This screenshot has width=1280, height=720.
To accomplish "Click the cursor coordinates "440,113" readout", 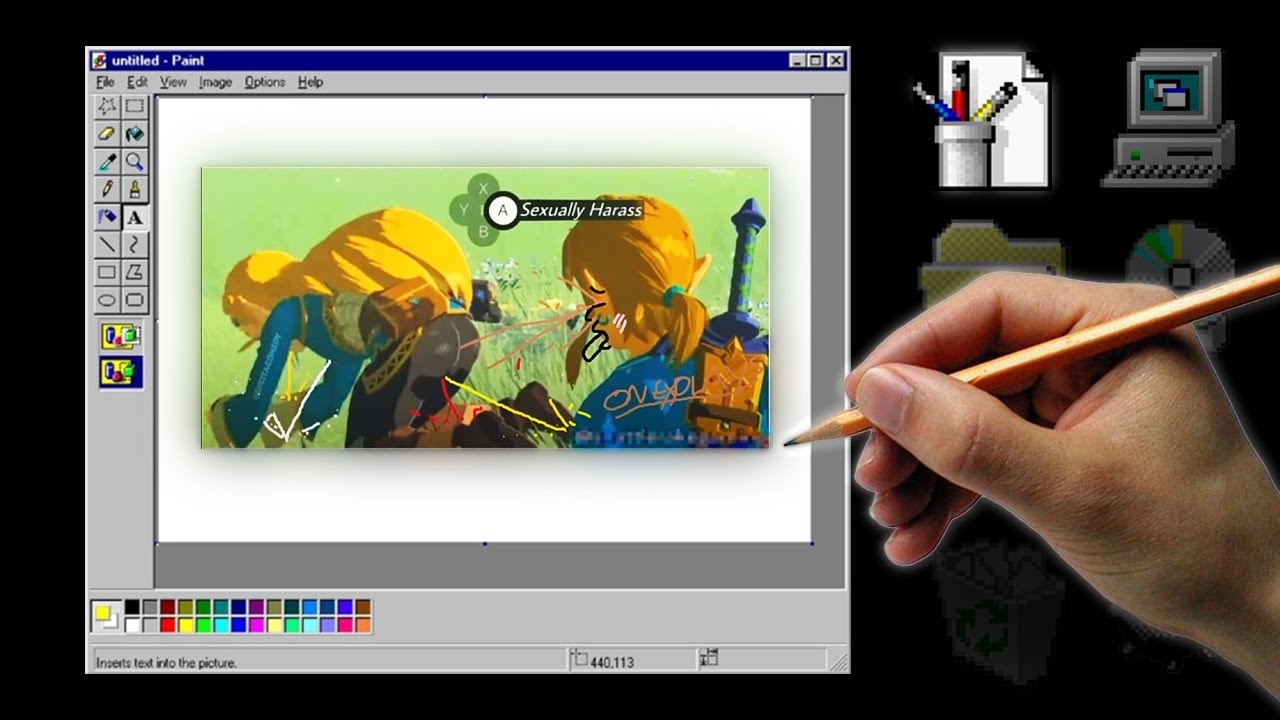I will (x=611, y=662).
